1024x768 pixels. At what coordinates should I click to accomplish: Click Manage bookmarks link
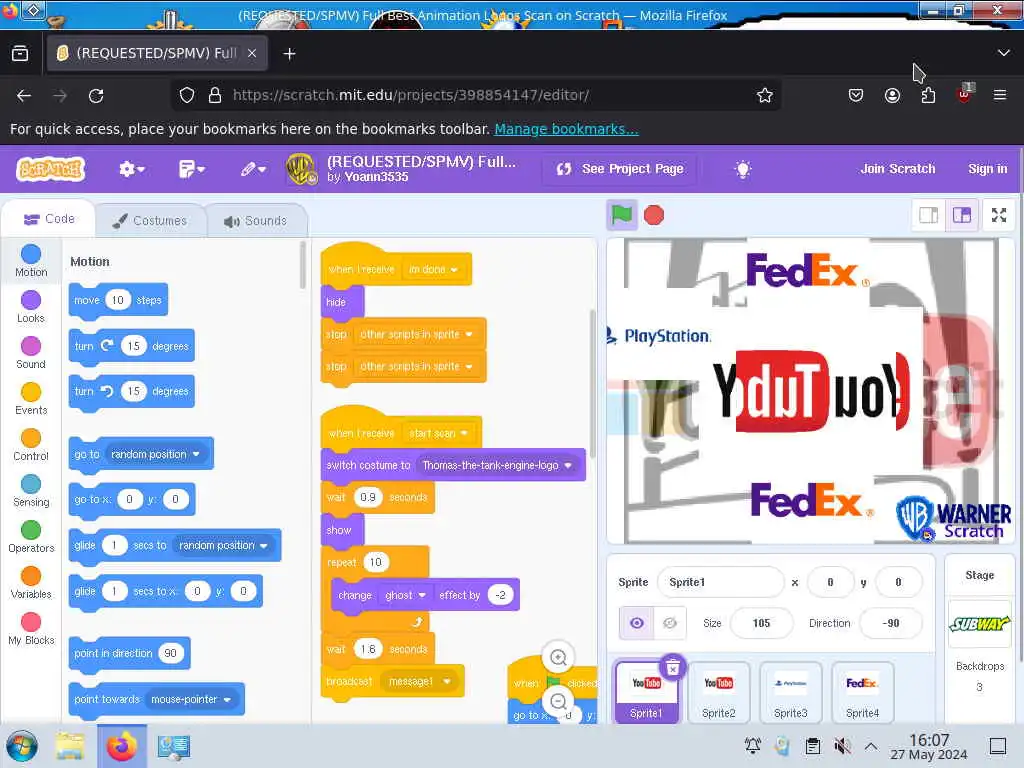[x=566, y=129]
